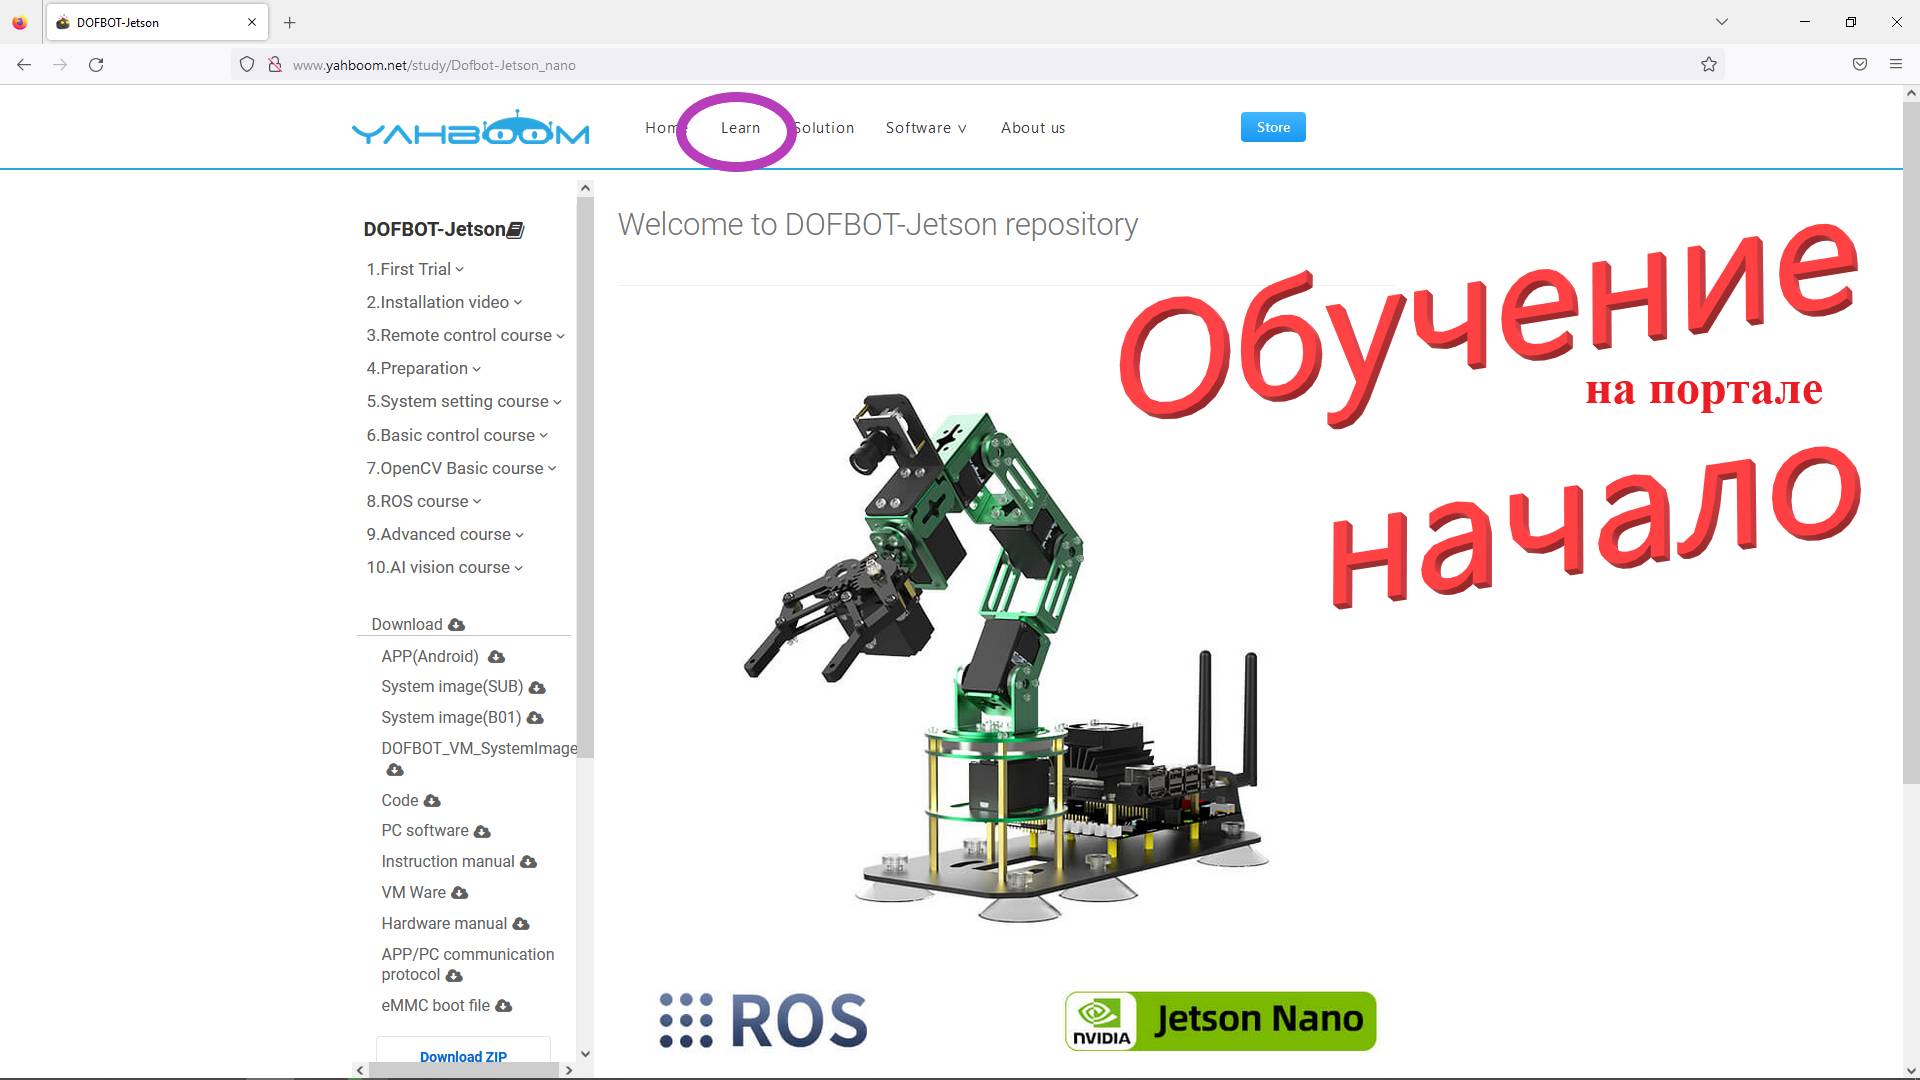Click the sidebar scrollbar down arrow
The width and height of the screenshot is (1920, 1080).
[x=585, y=1054]
